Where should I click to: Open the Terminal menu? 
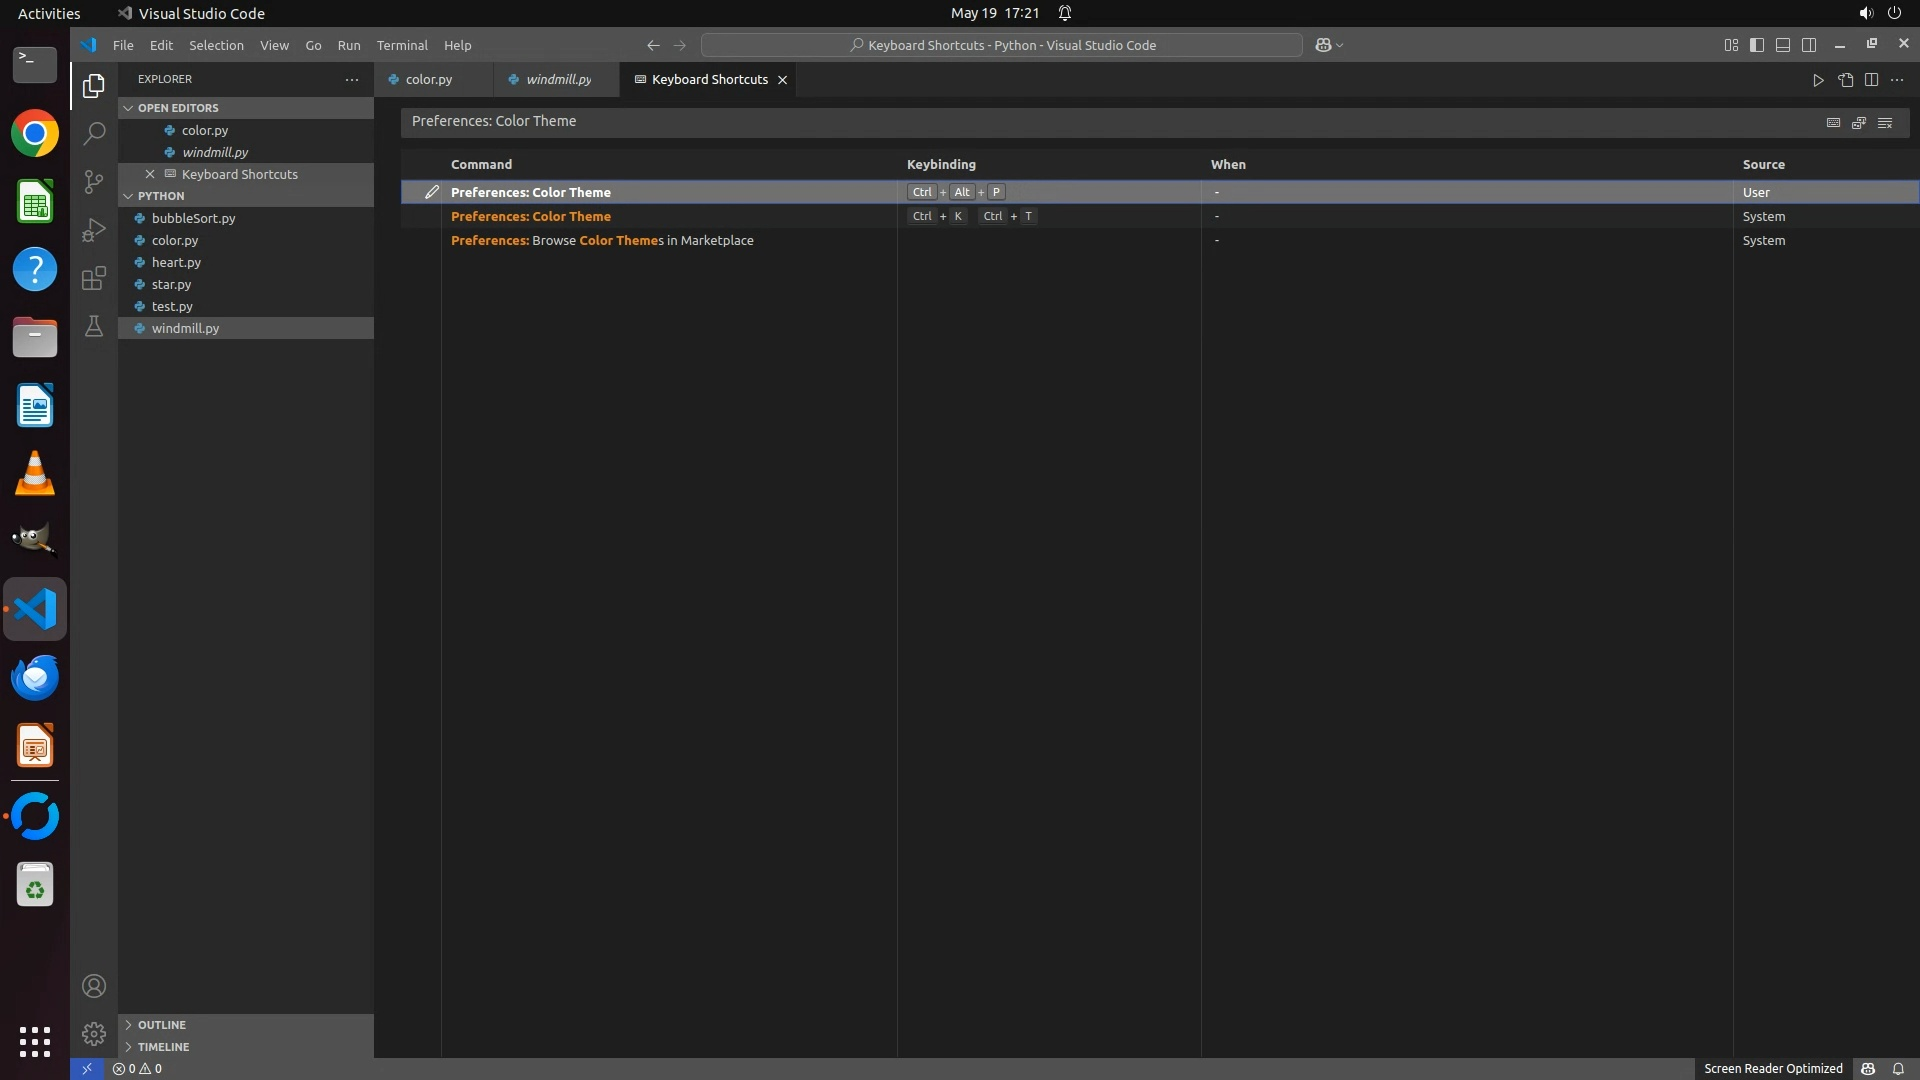tap(402, 45)
